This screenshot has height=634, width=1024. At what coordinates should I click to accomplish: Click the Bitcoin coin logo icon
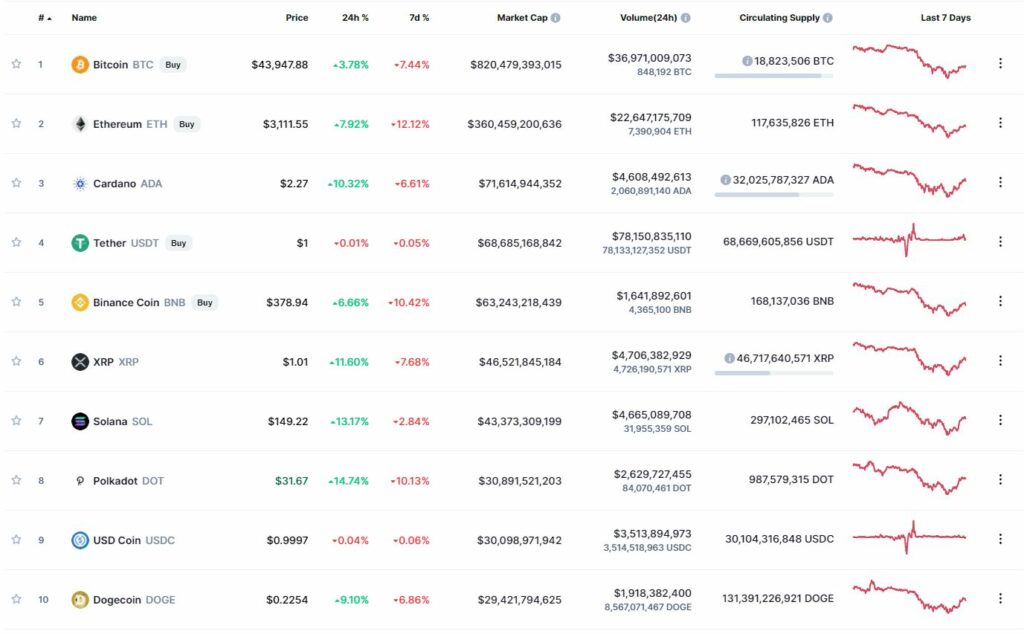coord(80,65)
